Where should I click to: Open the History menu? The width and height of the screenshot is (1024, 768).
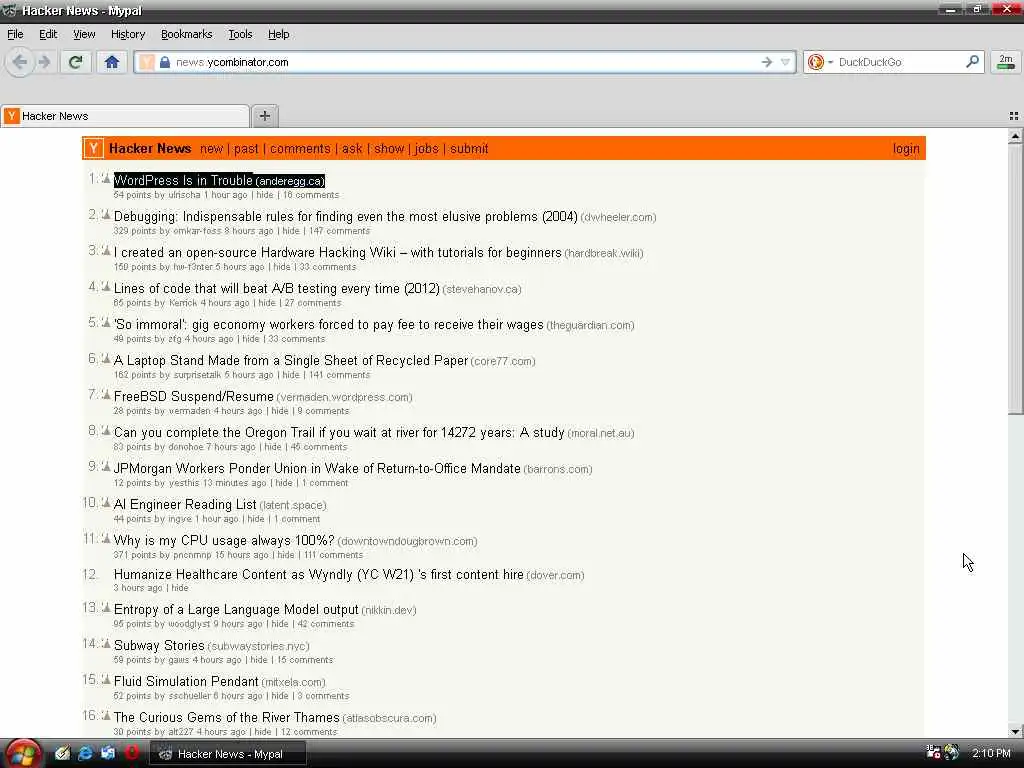[127, 34]
